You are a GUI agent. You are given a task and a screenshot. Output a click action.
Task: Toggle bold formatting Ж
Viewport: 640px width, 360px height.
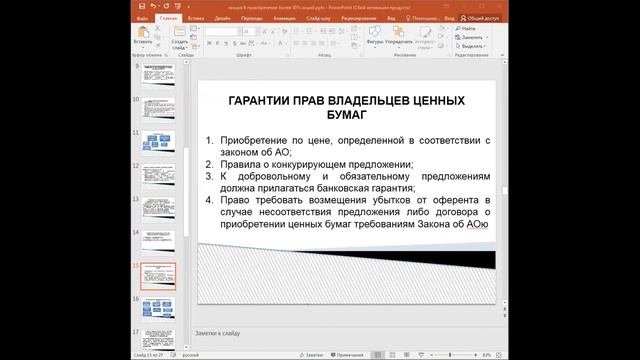(209, 43)
